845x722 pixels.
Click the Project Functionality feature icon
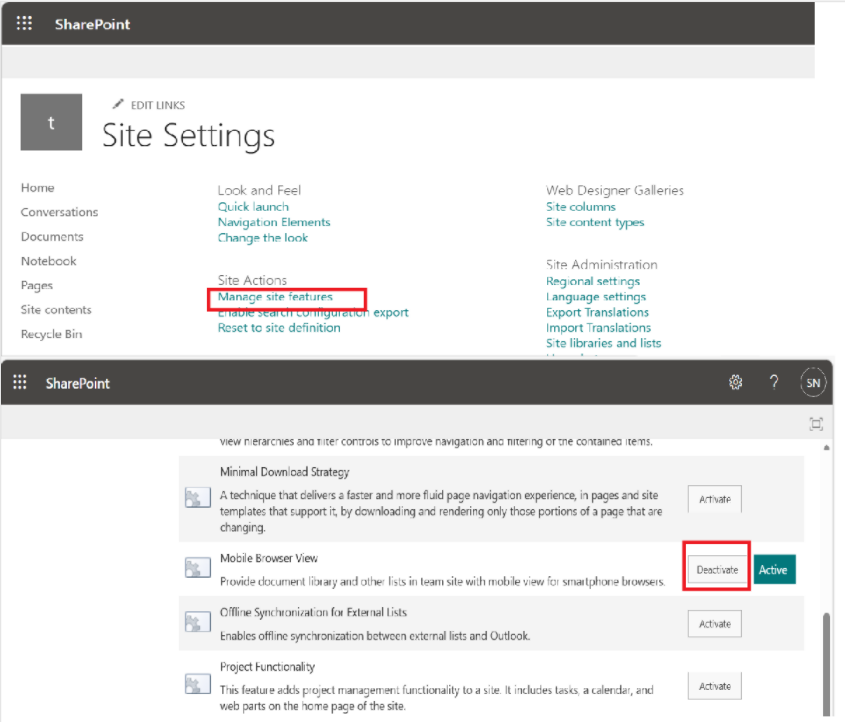197,684
